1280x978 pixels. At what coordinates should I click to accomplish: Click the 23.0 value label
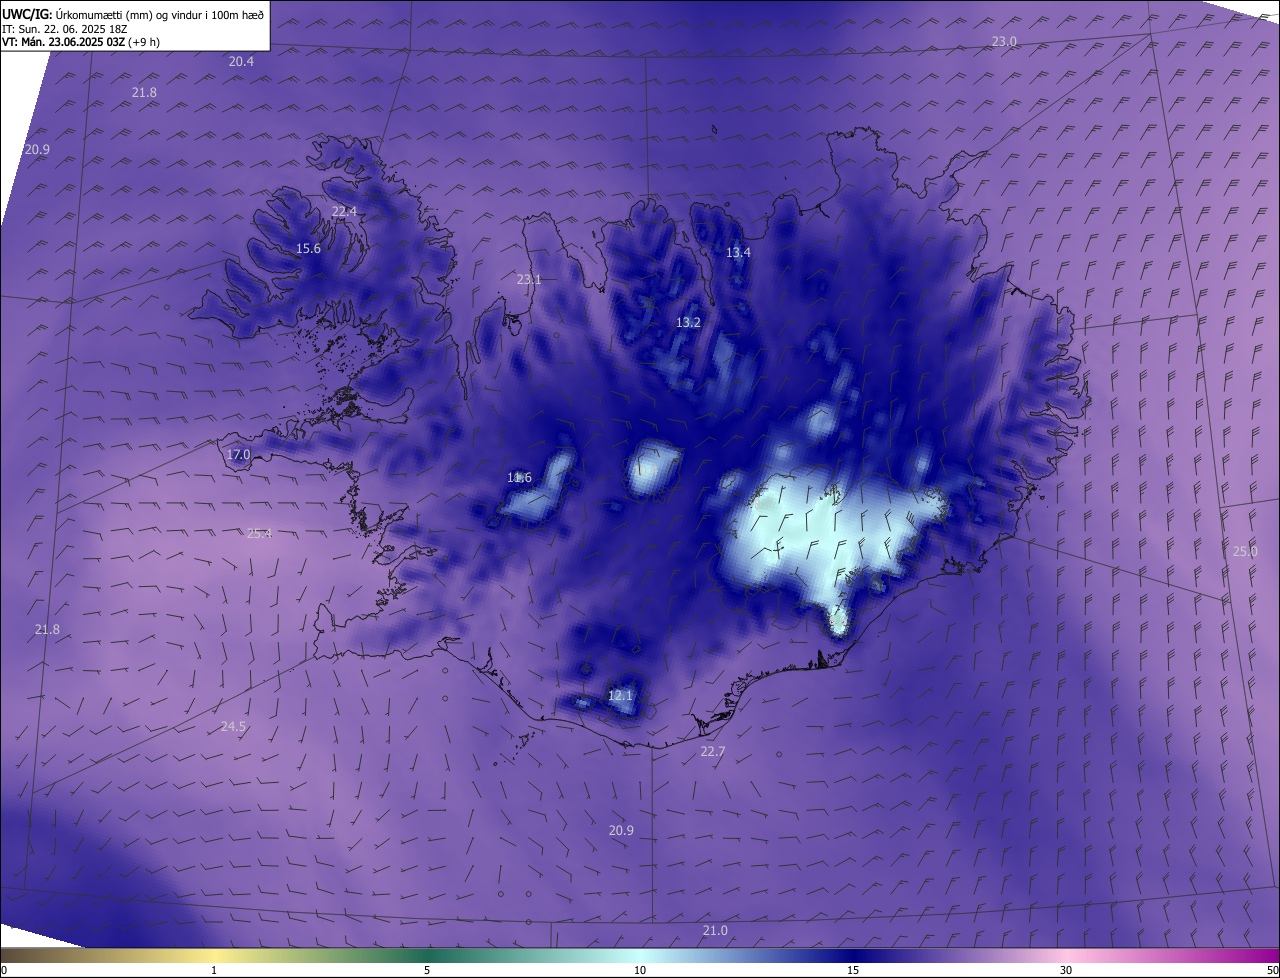[x=1004, y=41]
